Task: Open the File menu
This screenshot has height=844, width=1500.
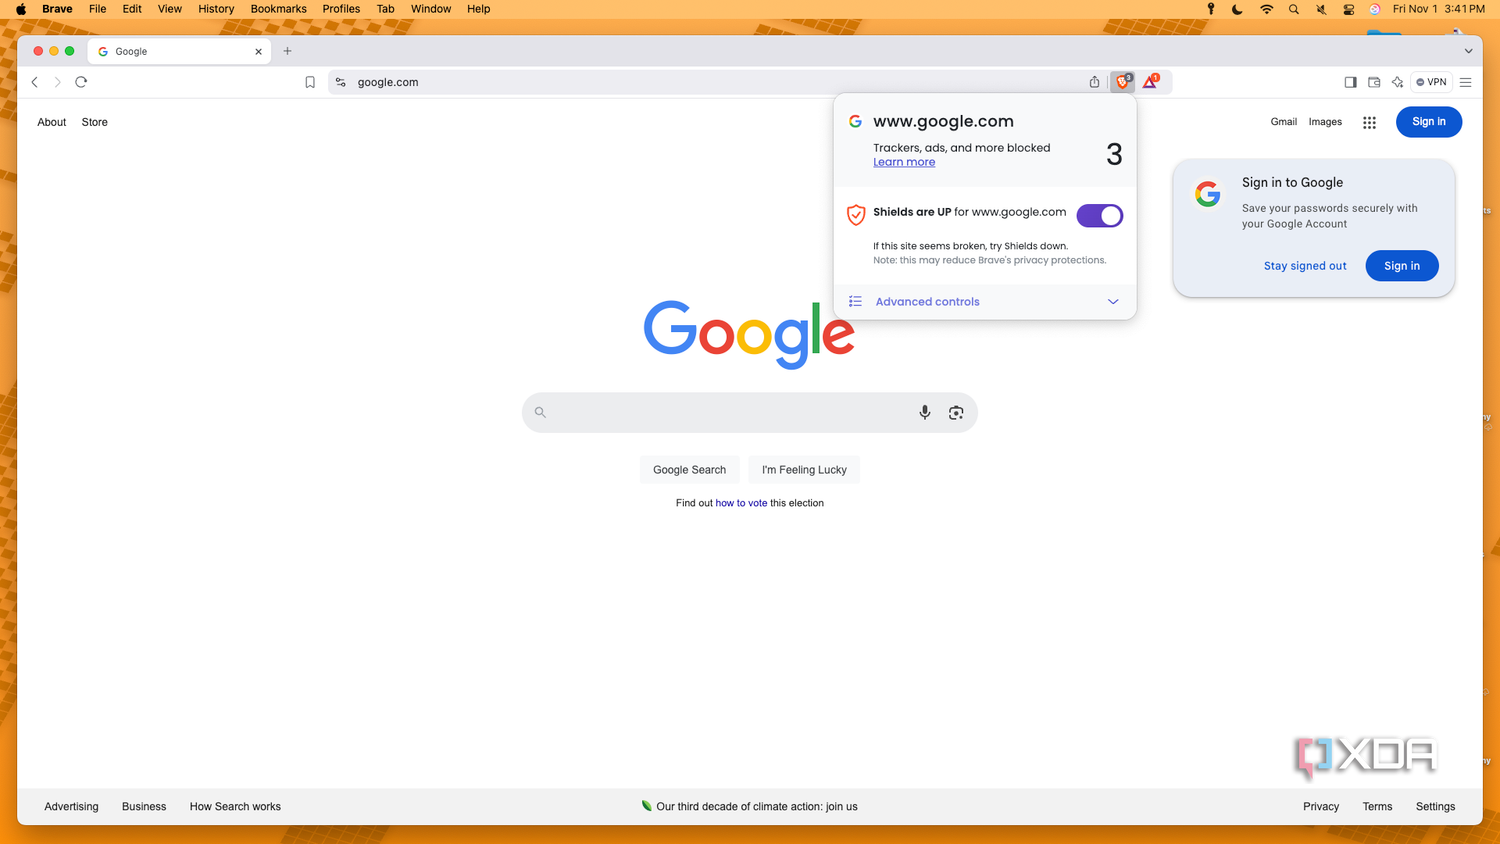Action: (97, 9)
